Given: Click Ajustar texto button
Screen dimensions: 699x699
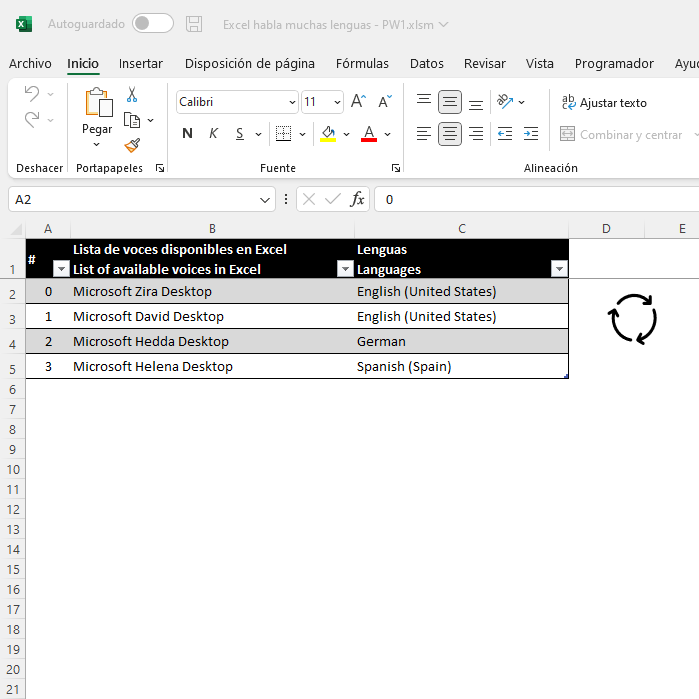Looking at the screenshot, I should coord(604,103).
